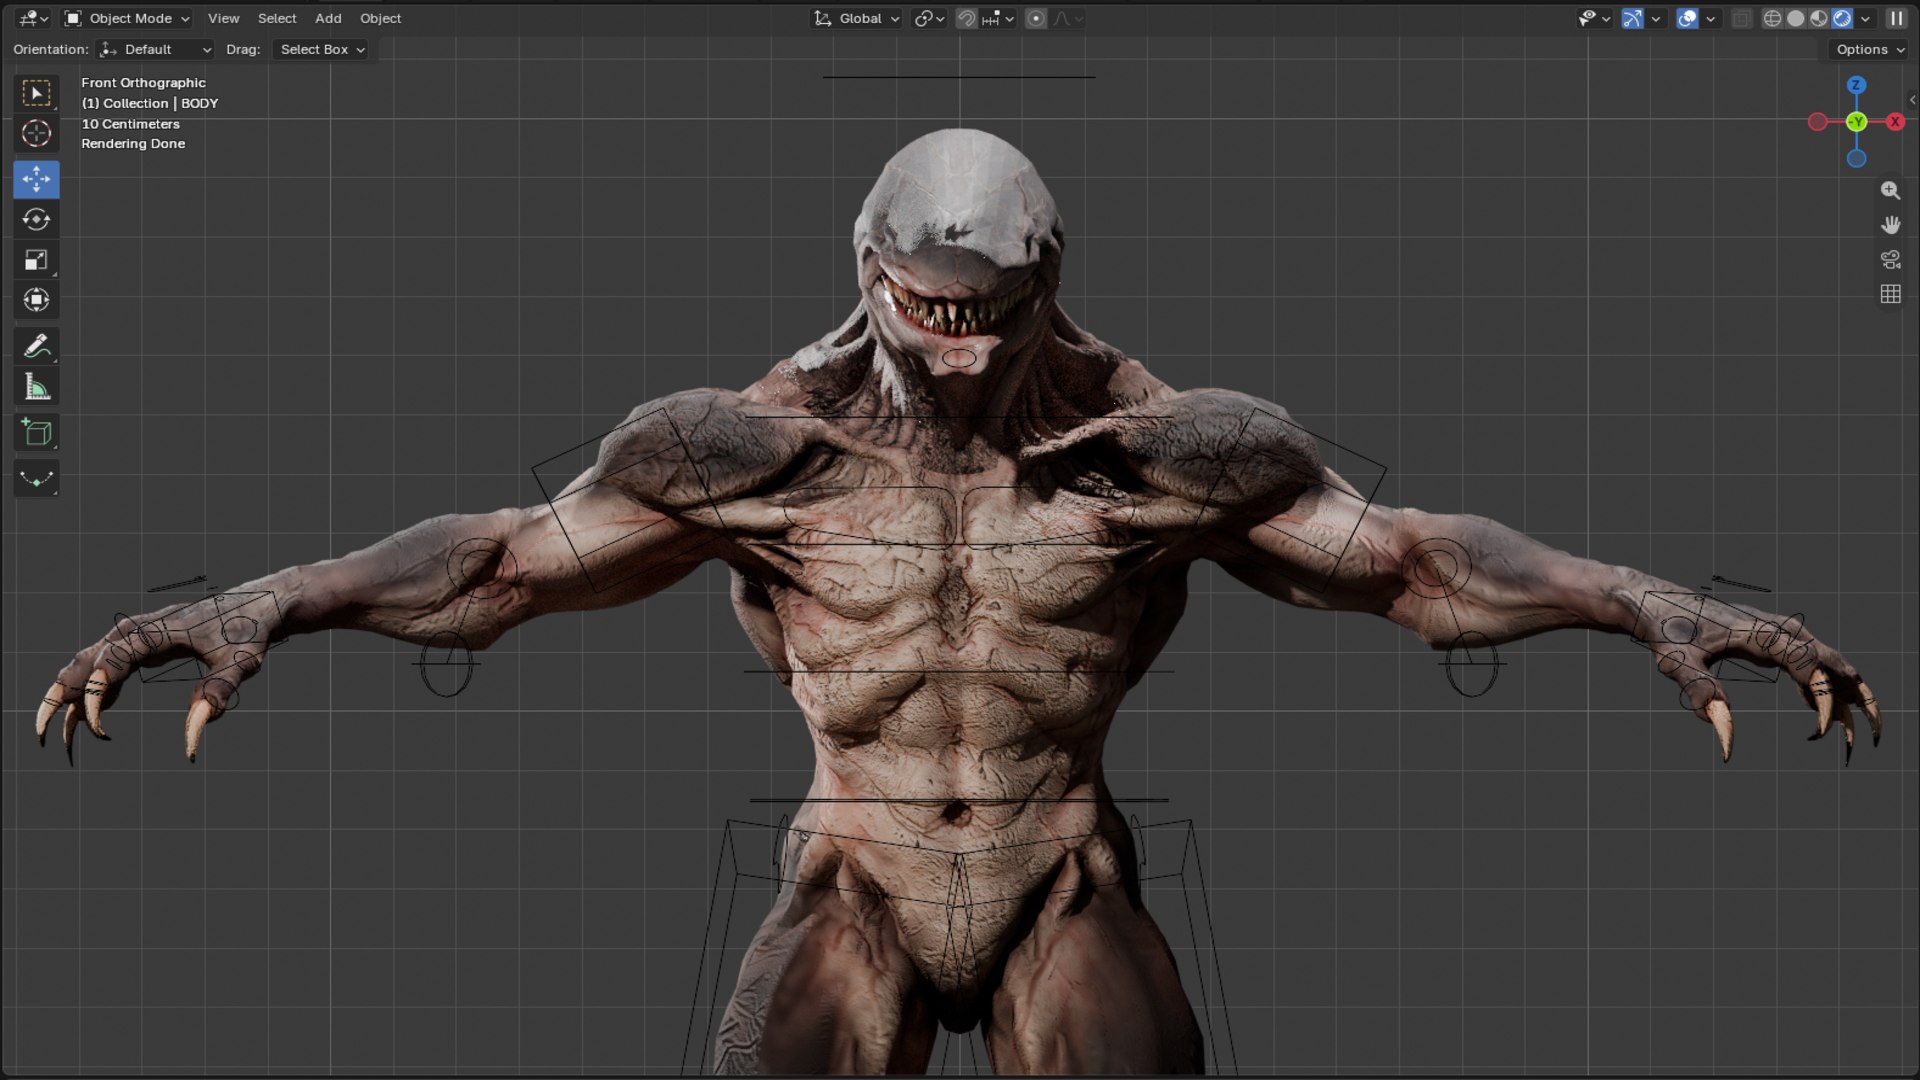Click the zoom view magnifier icon
Screen dimensions: 1920x1080
tap(1890, 190)
